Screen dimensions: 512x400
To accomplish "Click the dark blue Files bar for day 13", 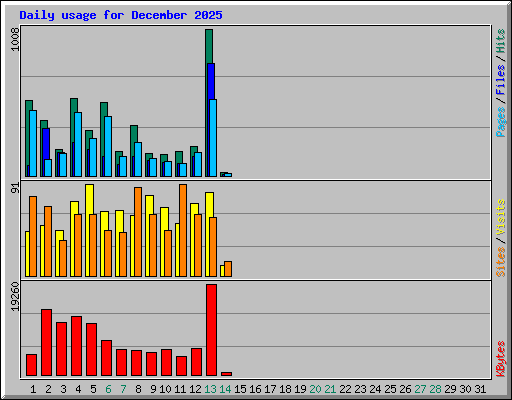I will pyautogui.click(x=211, y=81).
